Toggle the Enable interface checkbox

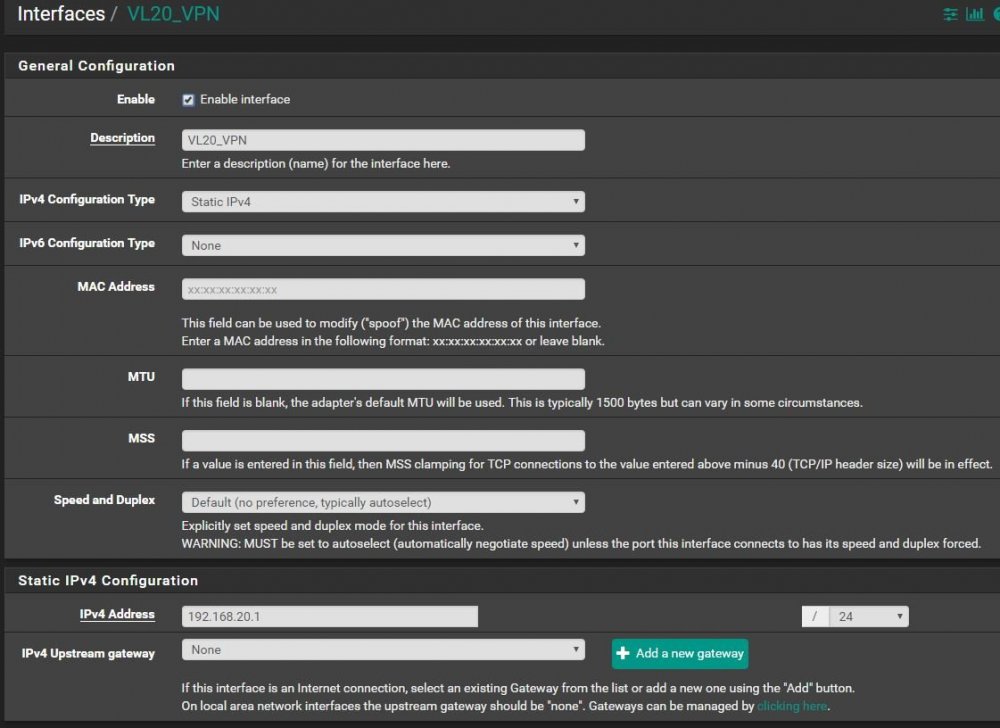pyautogui.click(x=188, y=100)
